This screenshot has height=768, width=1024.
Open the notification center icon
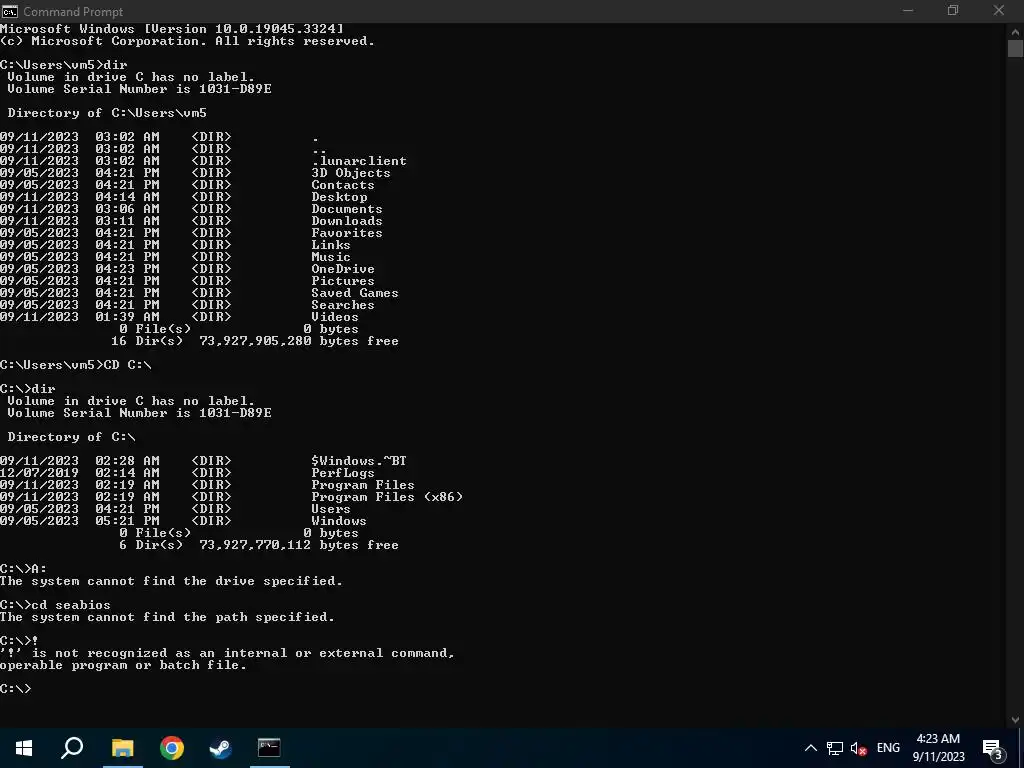[992, 749]
